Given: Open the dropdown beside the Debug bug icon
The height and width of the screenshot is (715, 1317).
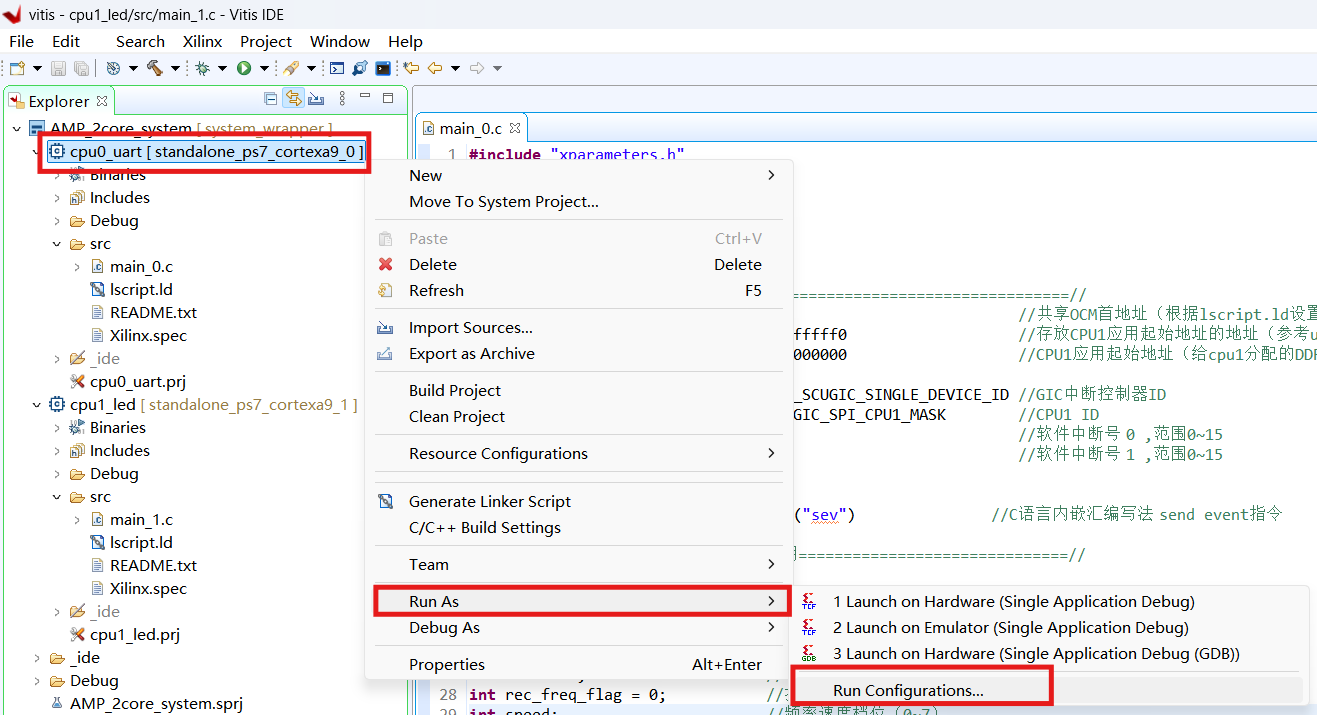Looking at the screenshot, I should tap(222, 69).
